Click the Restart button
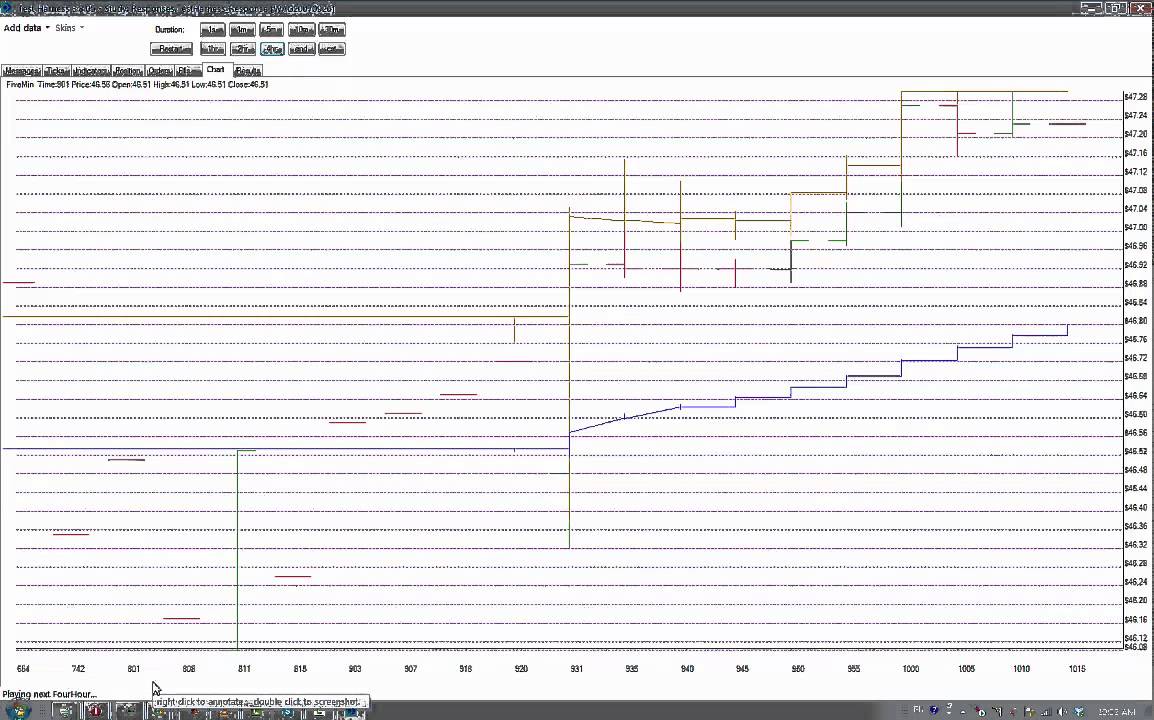The image size is (1154, 720). coord(171,49)
